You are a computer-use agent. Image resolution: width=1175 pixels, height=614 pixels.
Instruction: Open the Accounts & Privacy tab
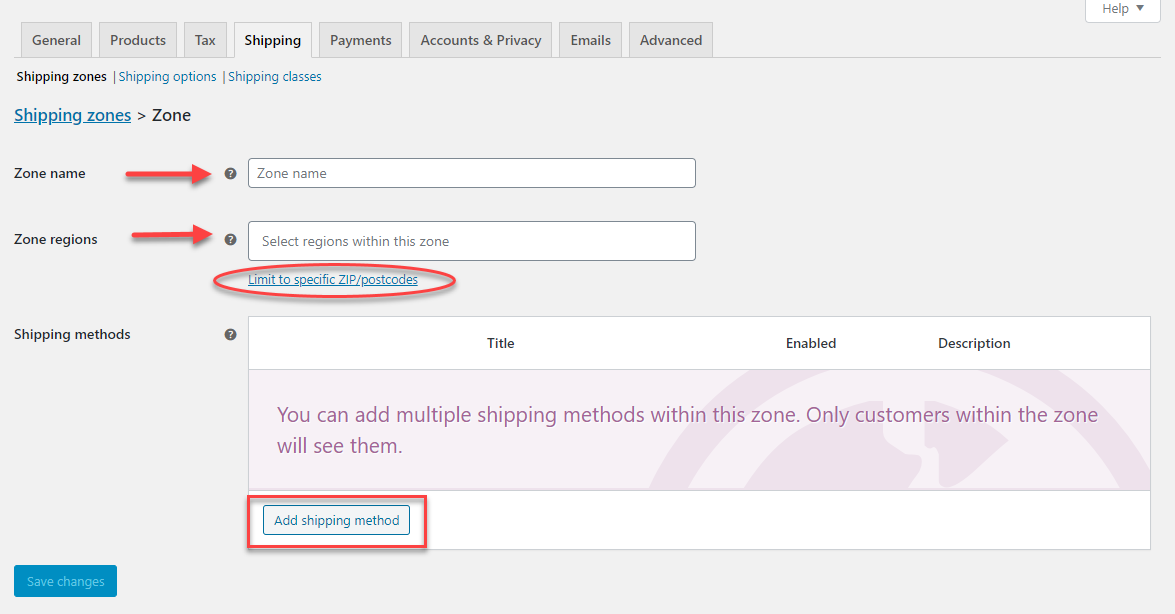(480, 39)
